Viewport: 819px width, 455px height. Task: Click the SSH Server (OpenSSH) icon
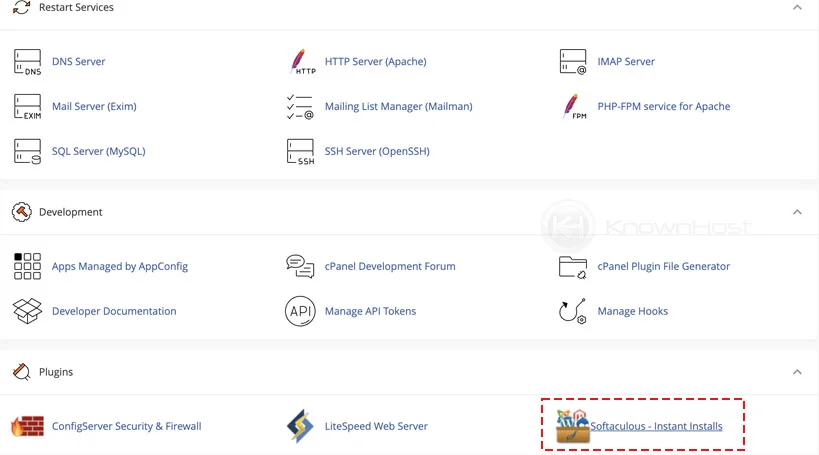[300, 152]
